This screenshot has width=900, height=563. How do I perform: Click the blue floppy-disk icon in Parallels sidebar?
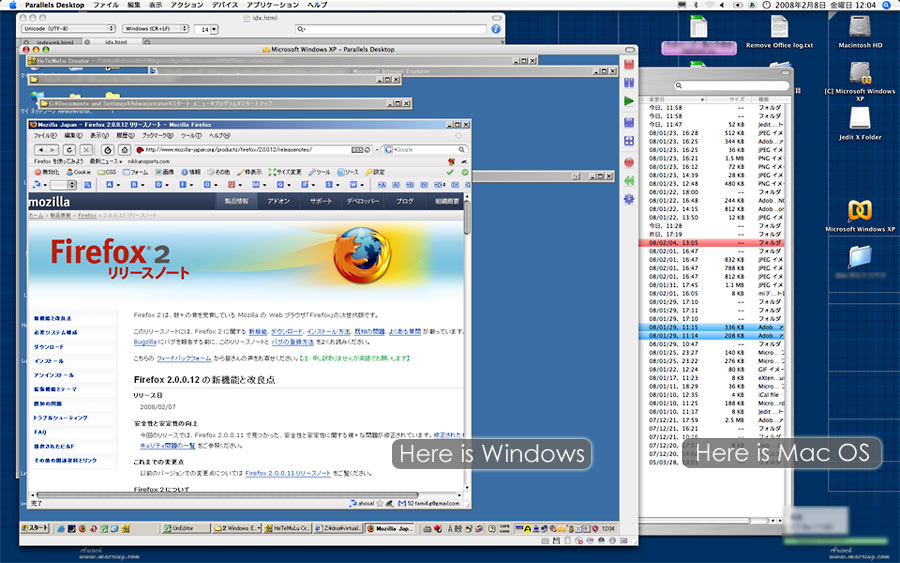pyautogui.click(x=629, y=122)
